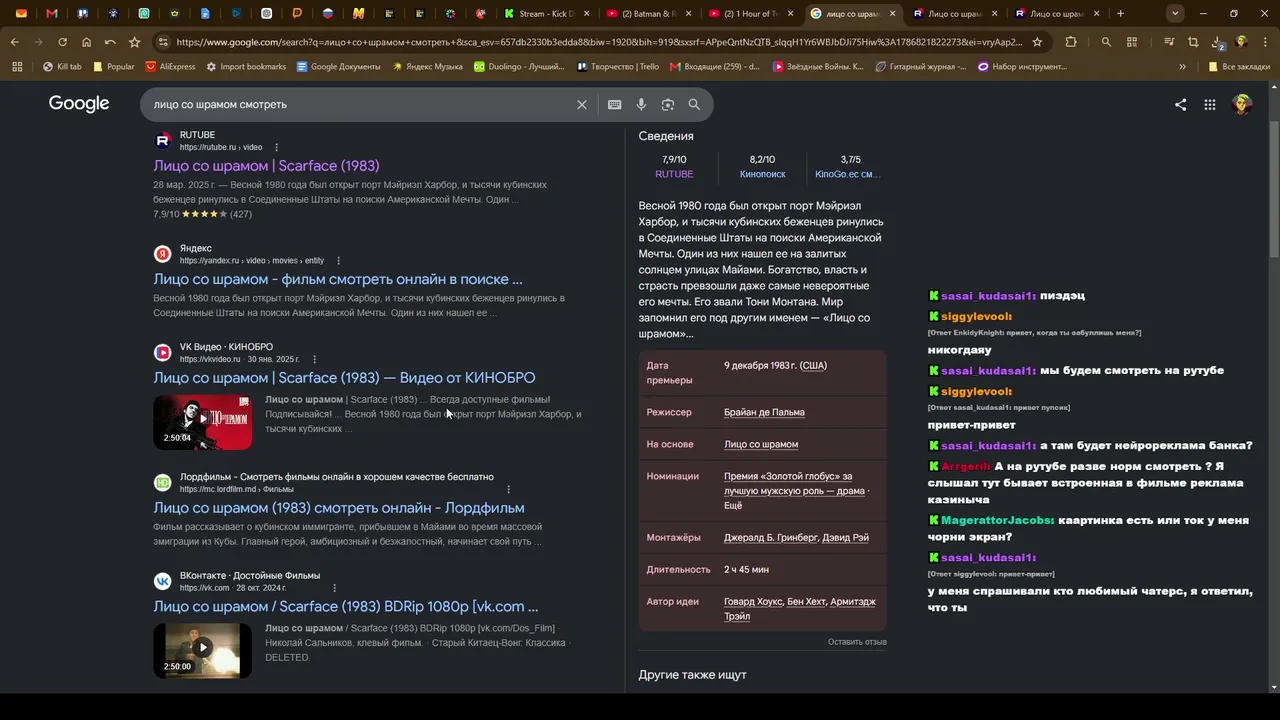Bookmark this page with the address bar star
Screen dimensions: 1280x720
[x=1037, y=42]
